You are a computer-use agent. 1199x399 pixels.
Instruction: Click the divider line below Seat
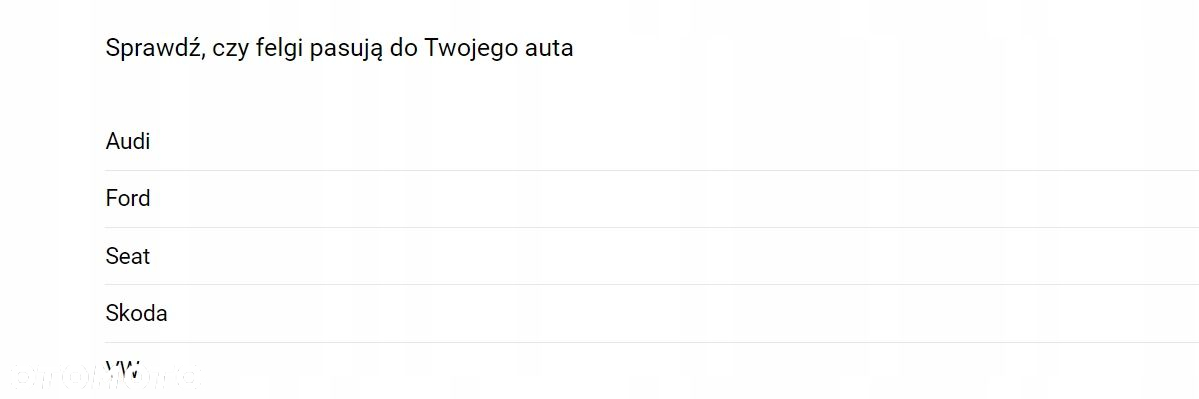pos(651,285)
